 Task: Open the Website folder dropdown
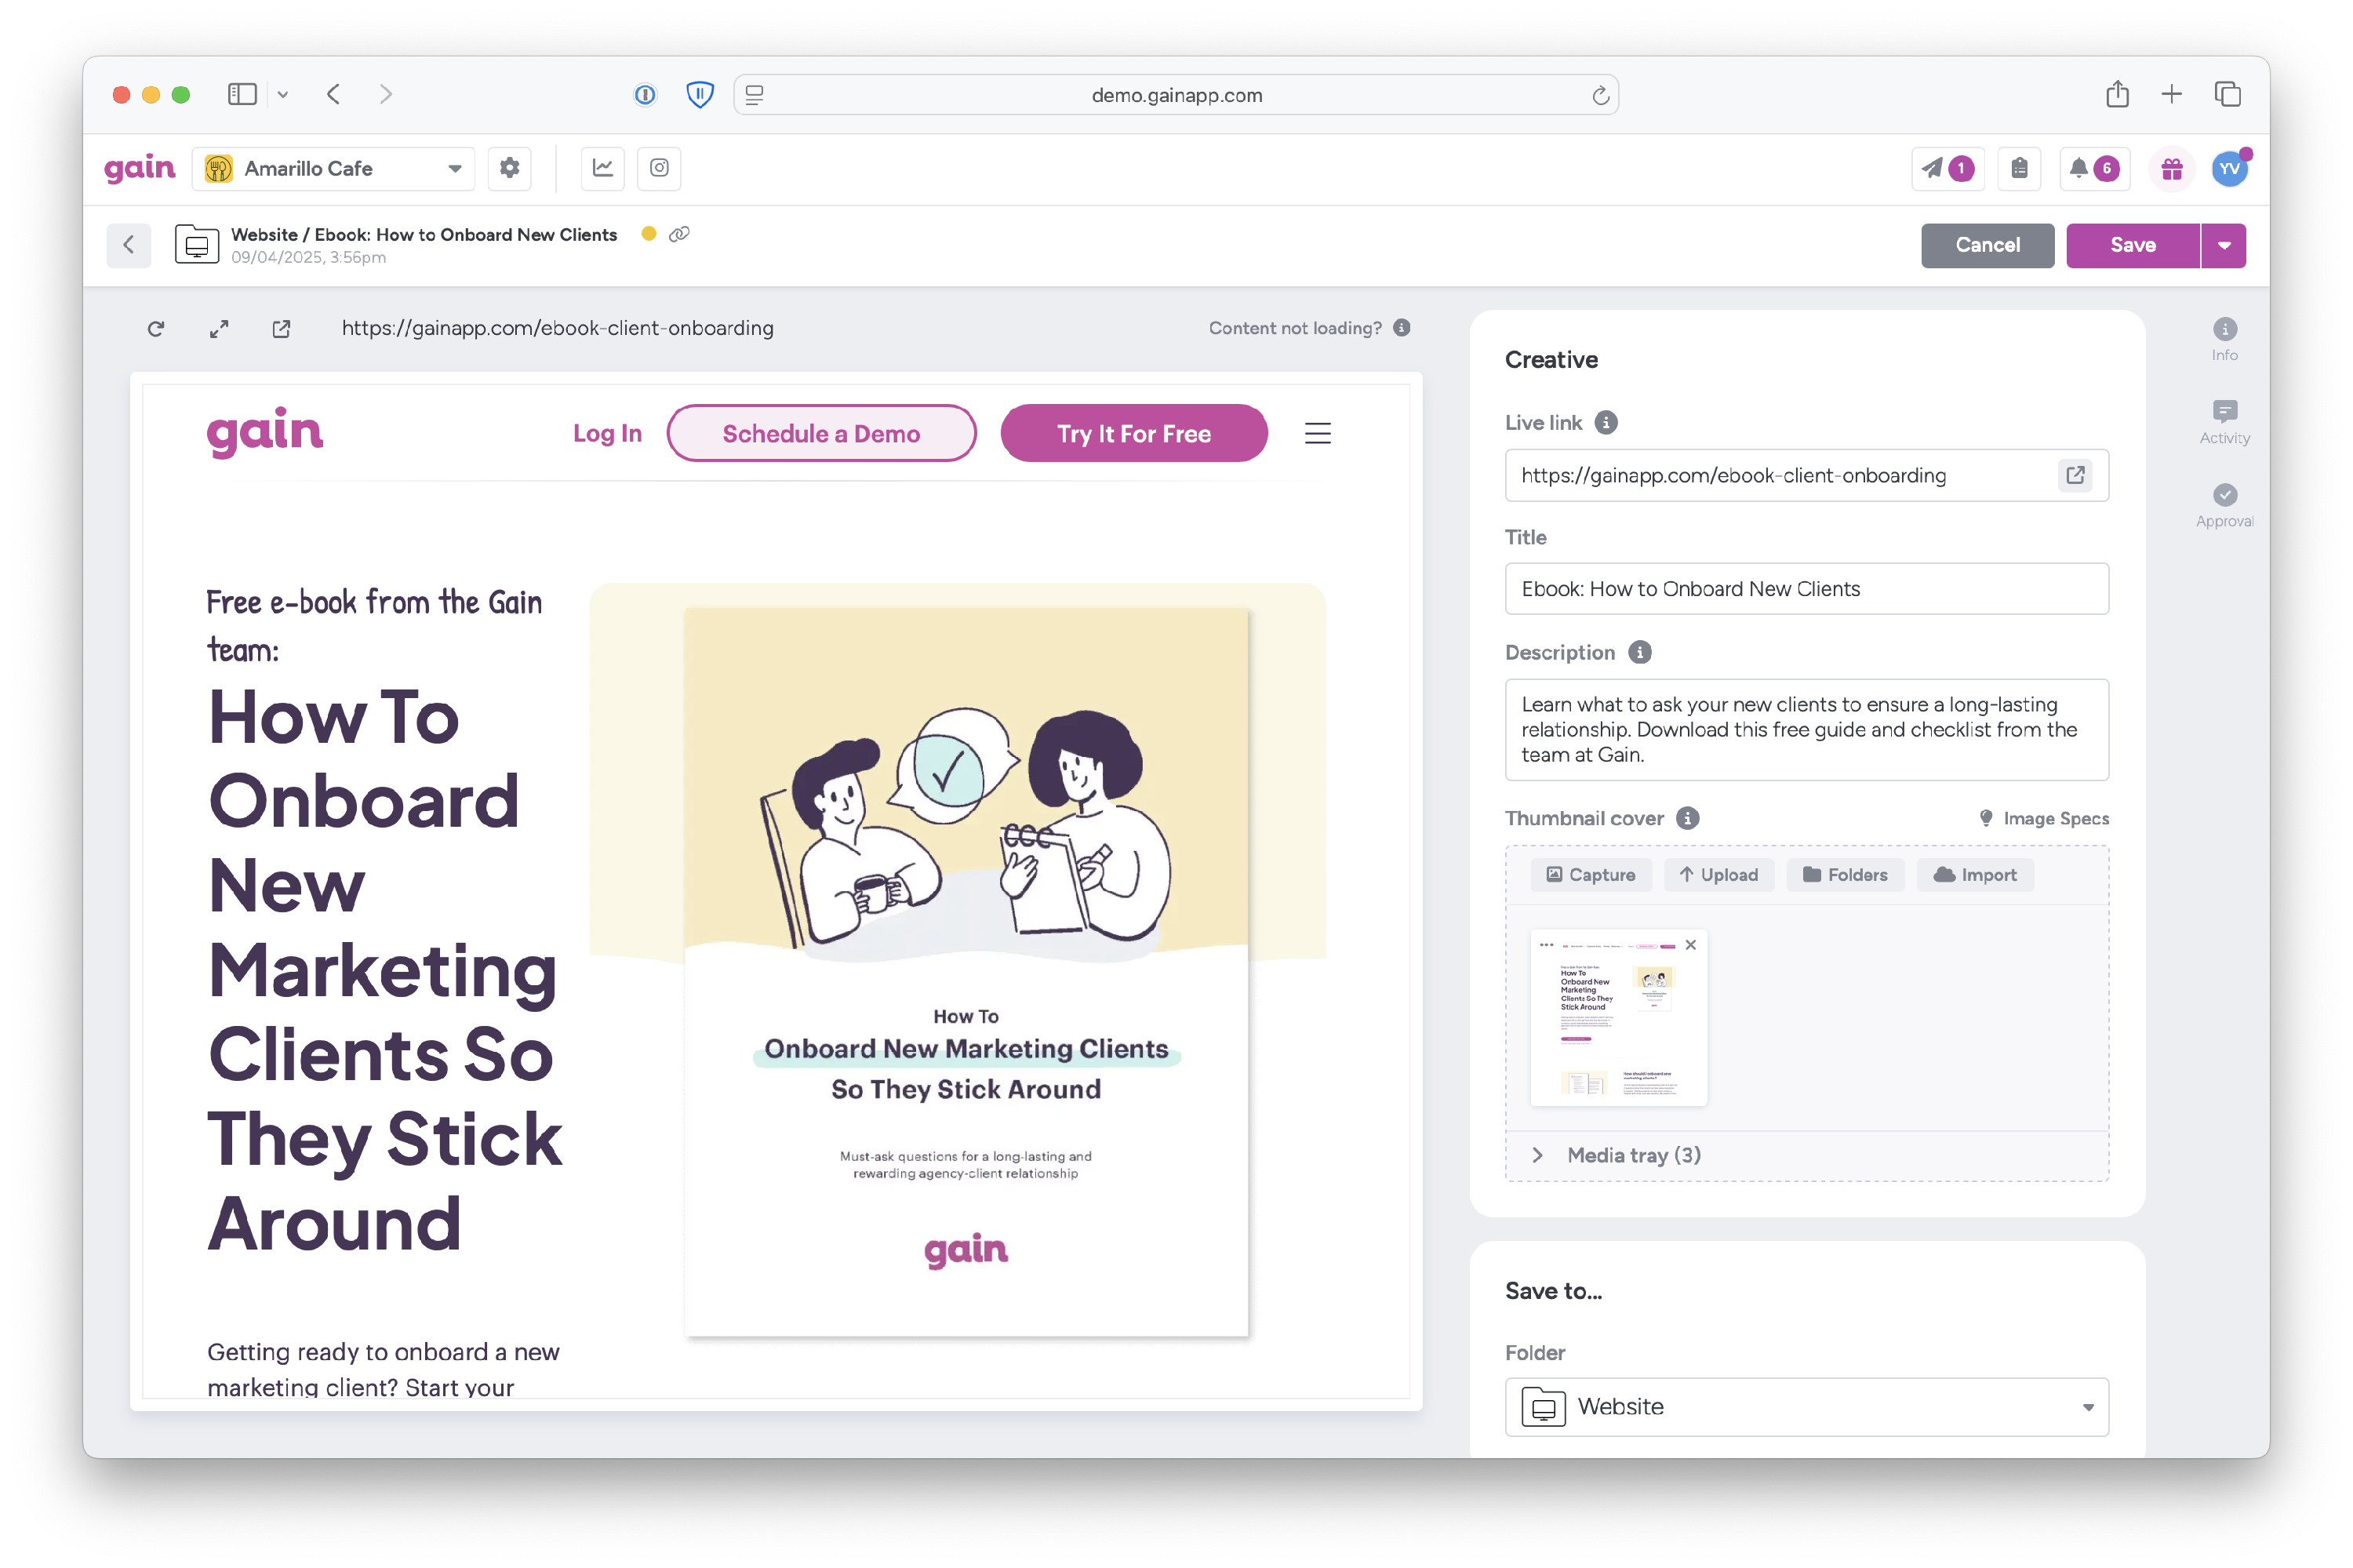click(1806, 1406)
